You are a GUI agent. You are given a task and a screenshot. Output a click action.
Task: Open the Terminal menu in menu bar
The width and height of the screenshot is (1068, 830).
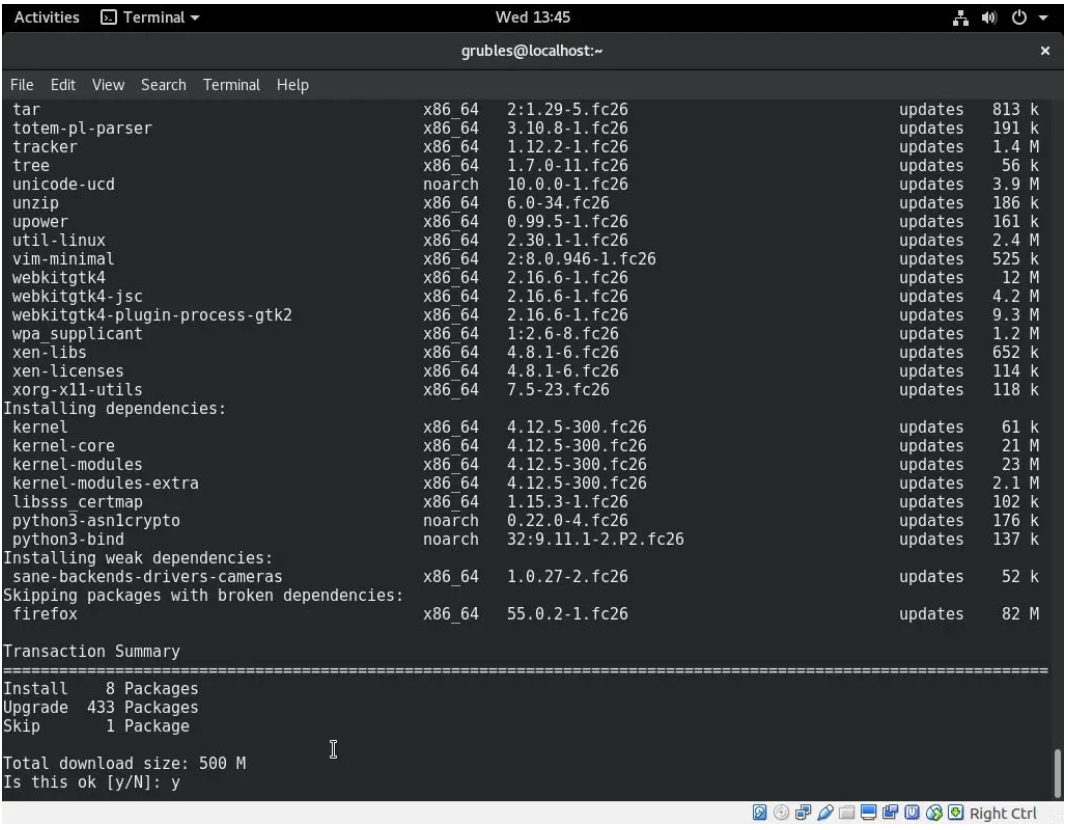point(231,85)
